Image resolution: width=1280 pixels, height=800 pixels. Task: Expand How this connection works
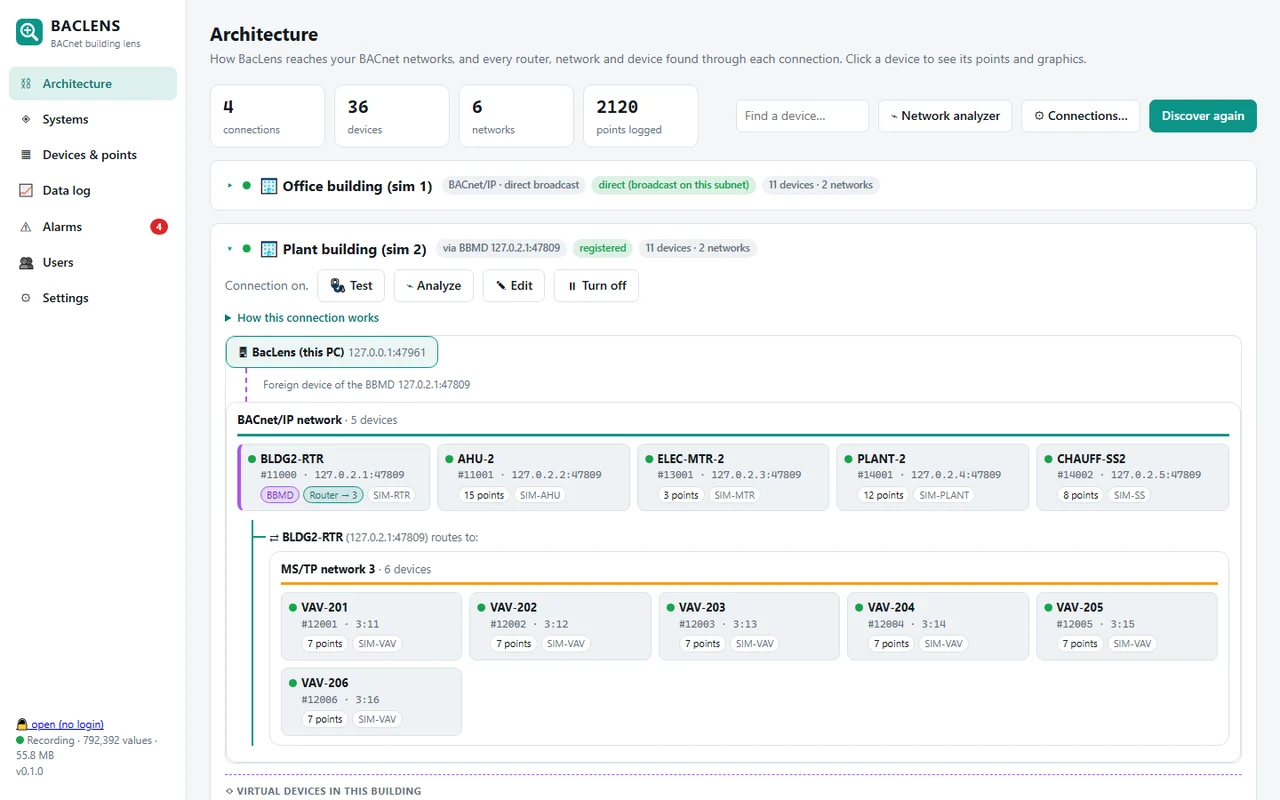(x=303, y=318)
